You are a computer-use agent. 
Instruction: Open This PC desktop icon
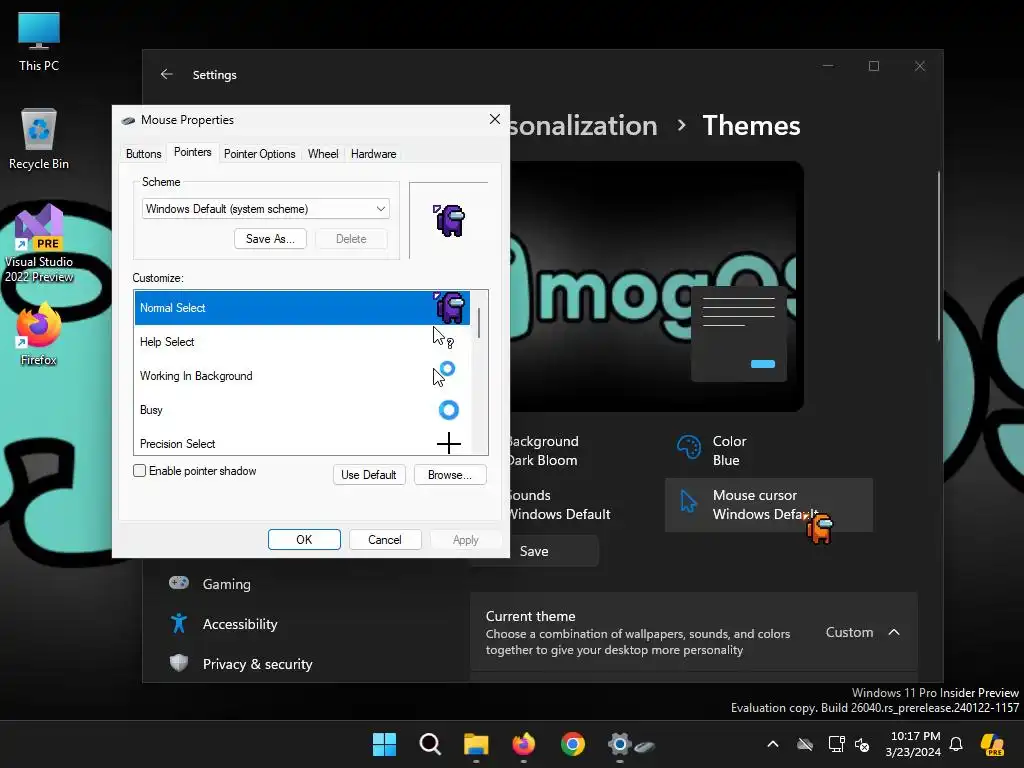coord(39,41)
